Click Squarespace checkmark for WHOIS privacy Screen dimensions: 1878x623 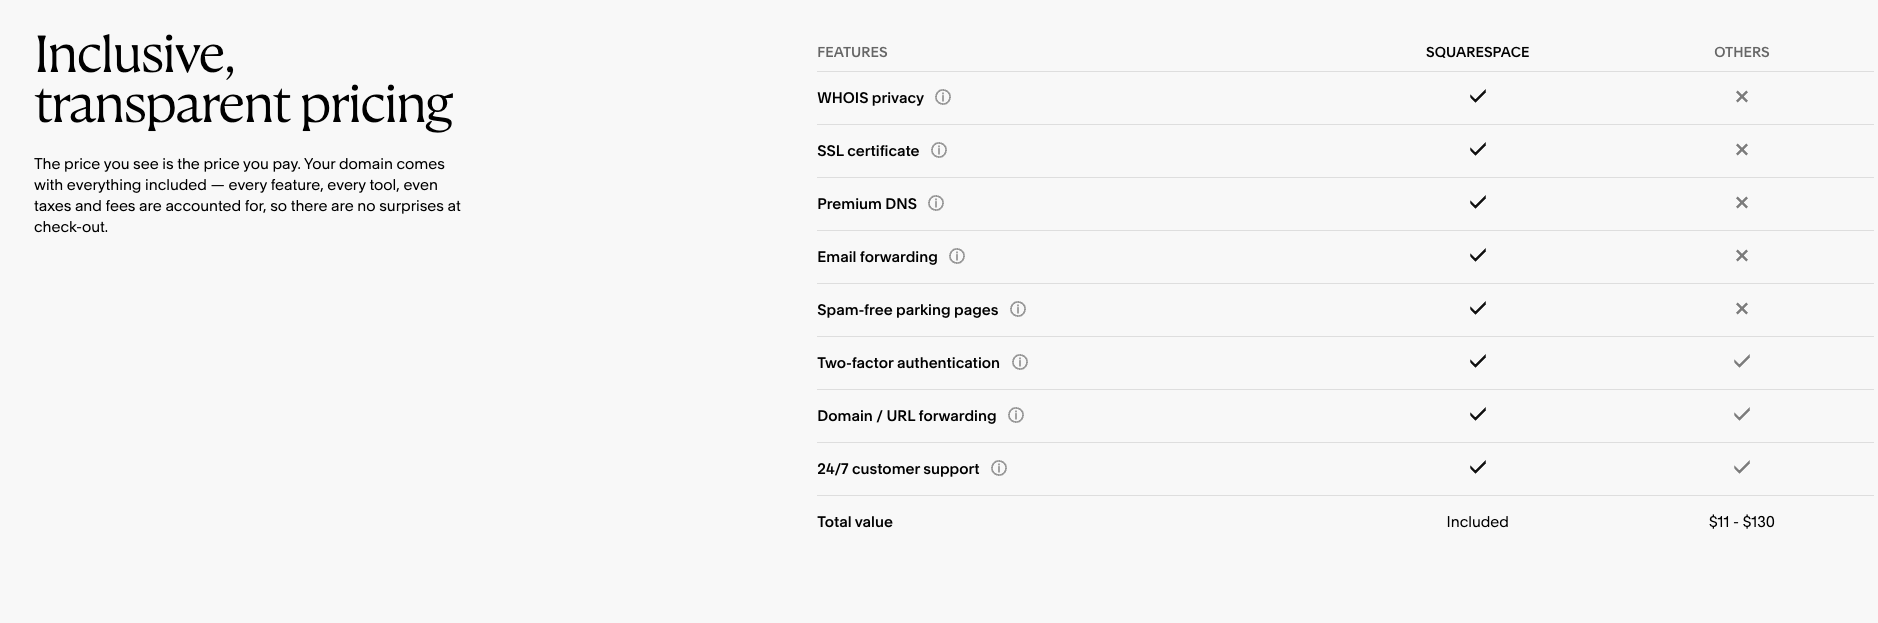click(1477, 97)
